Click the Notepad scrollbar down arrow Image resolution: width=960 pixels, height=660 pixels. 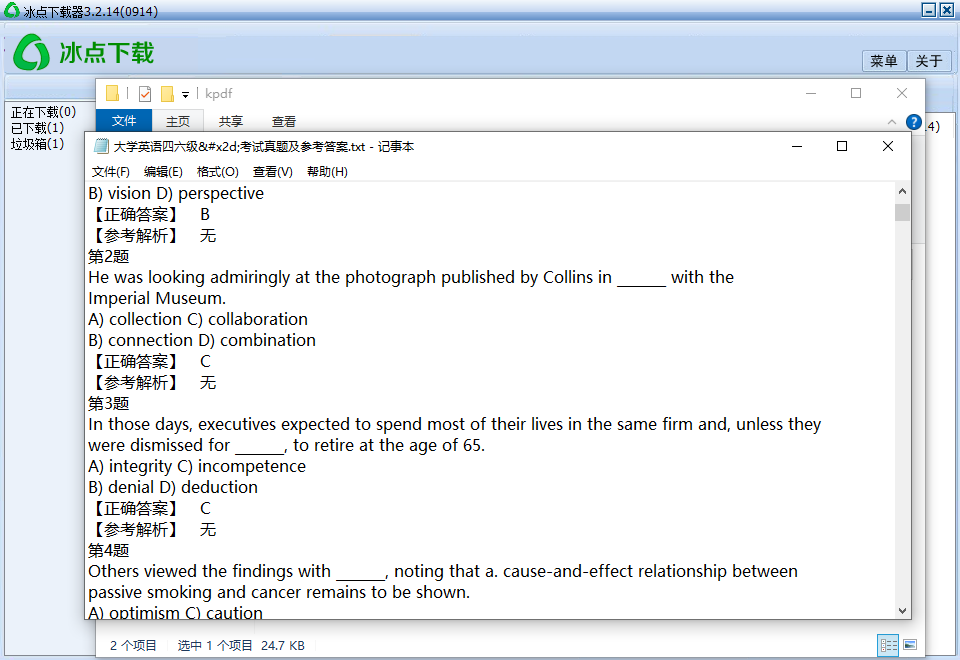tap(902, 610)
